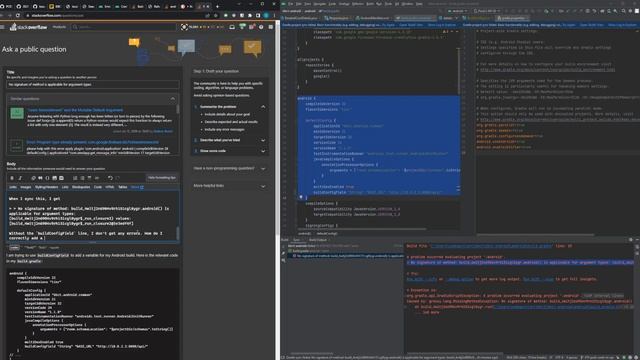Select the Code formatting help tab
Viewport: 640px width, 360px height.
pos(98,187)
